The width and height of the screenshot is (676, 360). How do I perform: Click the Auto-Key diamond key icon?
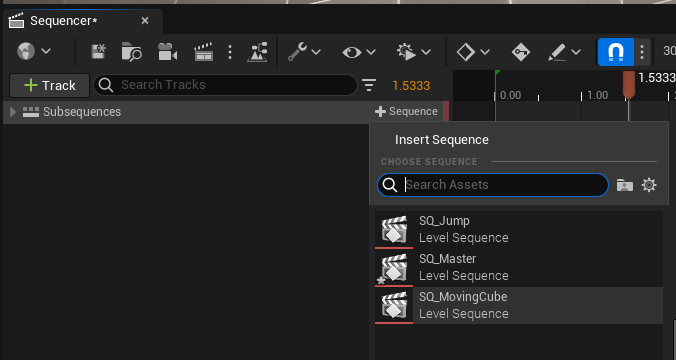click(x=521, y=52)
